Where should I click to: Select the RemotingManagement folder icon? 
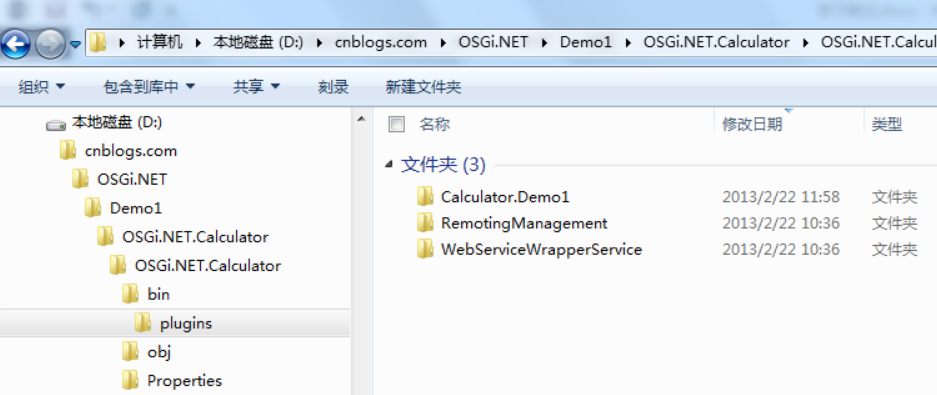click(x=425, y=223)
